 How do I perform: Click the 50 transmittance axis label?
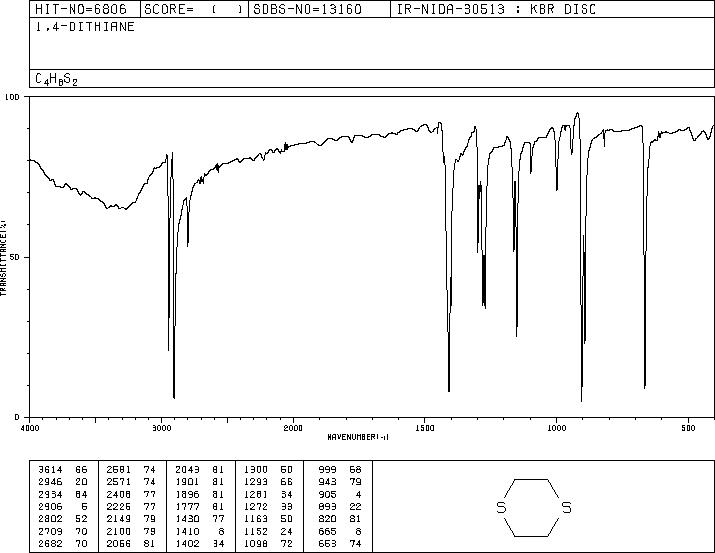16,257
